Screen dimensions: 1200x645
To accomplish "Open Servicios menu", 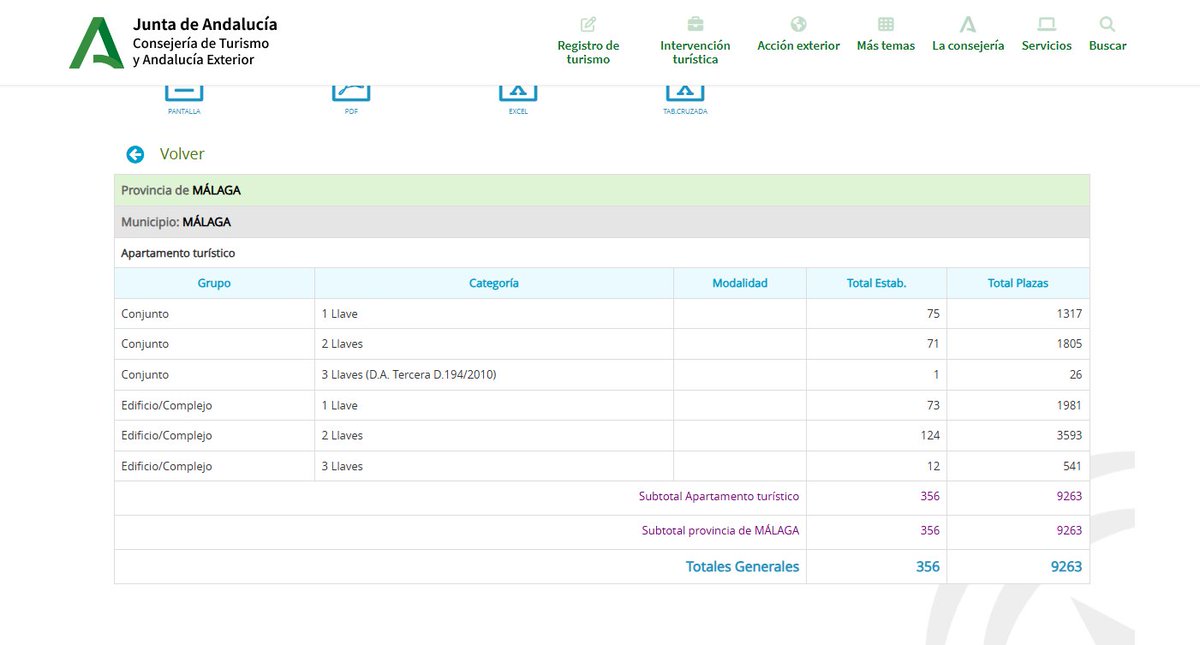I will pos(1047,34).
